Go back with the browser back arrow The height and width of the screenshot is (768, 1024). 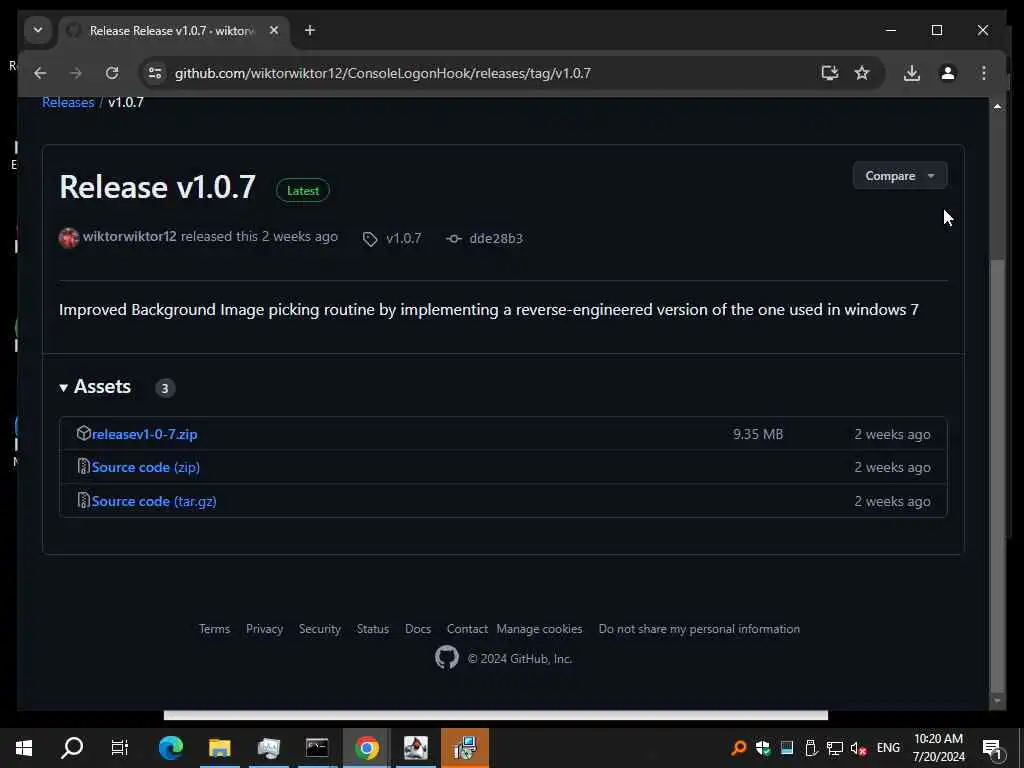coord(40,73)
